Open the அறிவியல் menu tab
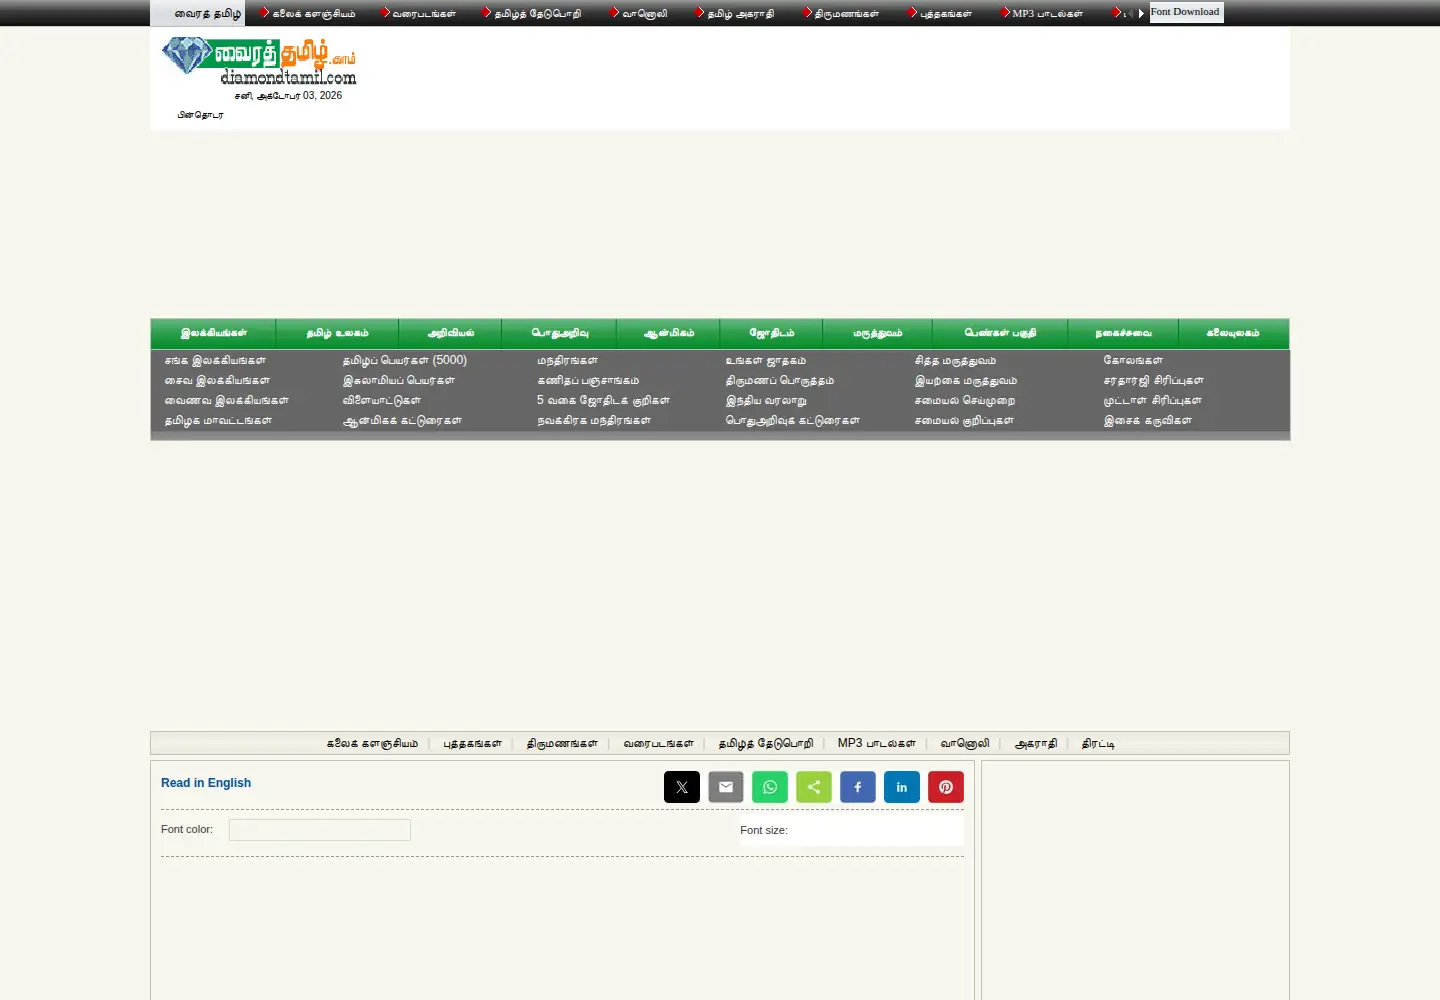This screenshot has height=1000, width=1440. 450,333
